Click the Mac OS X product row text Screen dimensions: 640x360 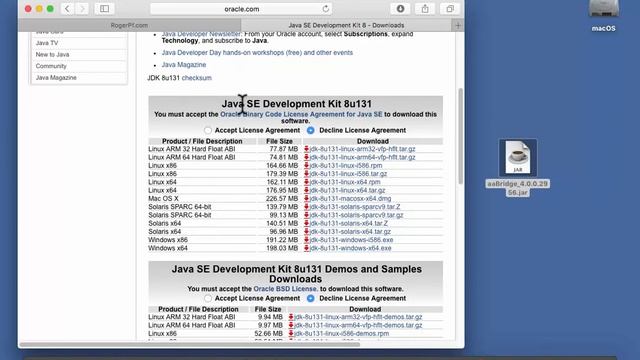tap(163, 199)
